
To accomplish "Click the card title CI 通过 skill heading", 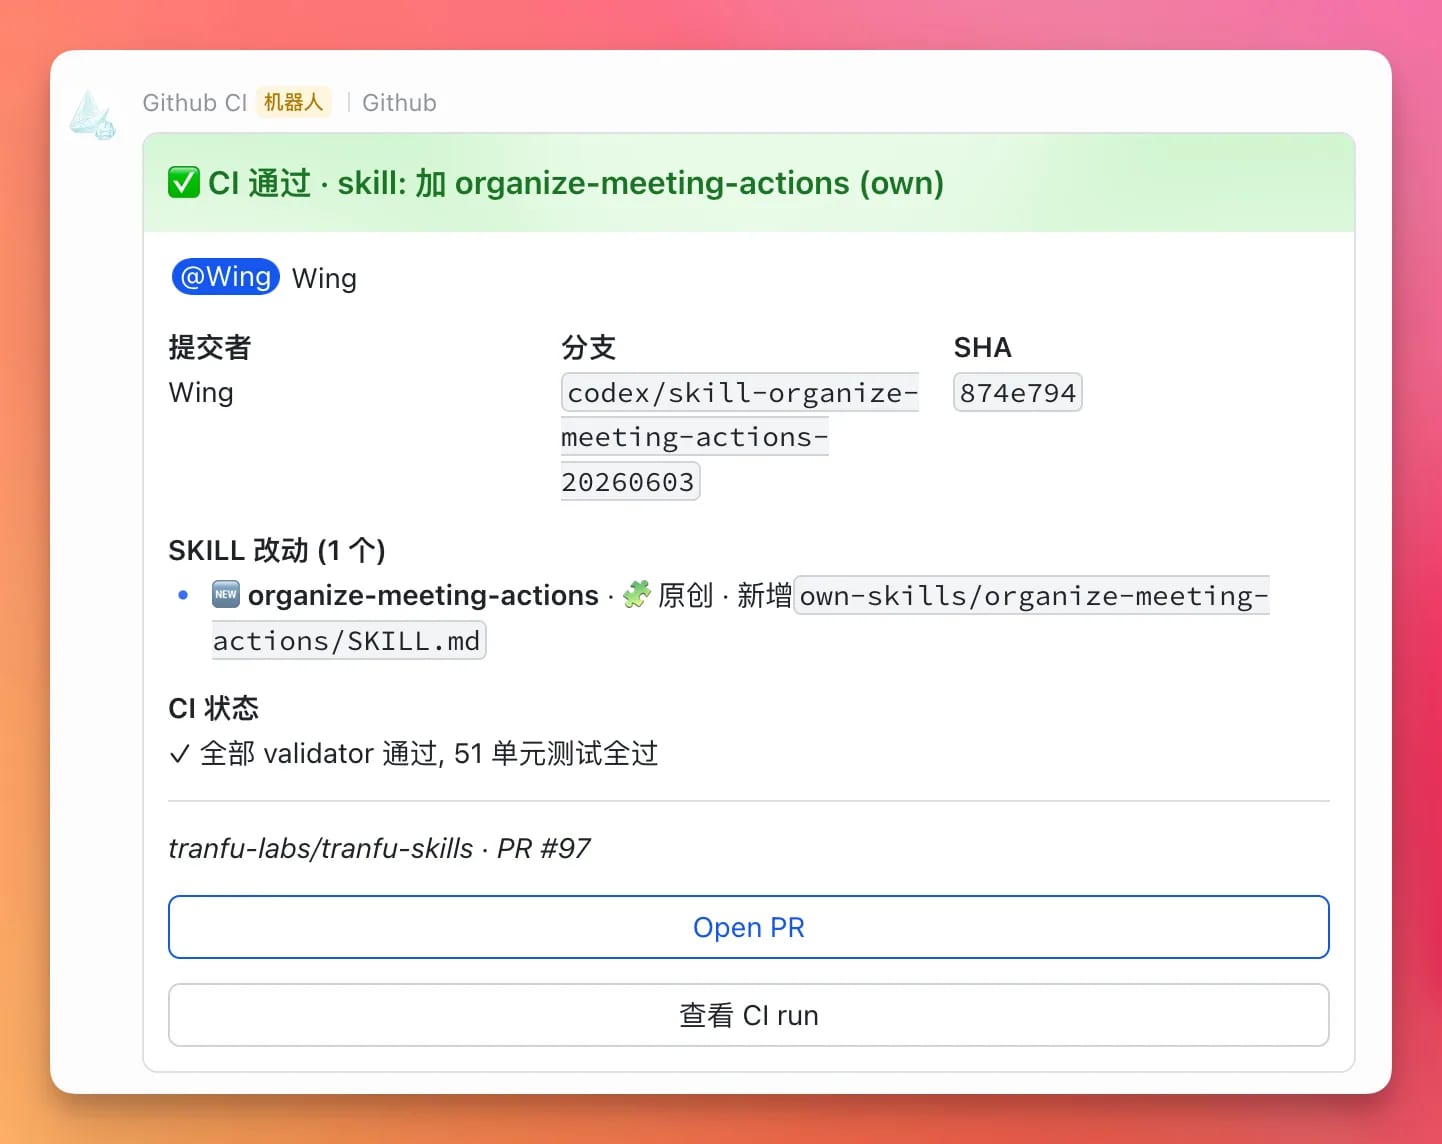I will 576,183.
